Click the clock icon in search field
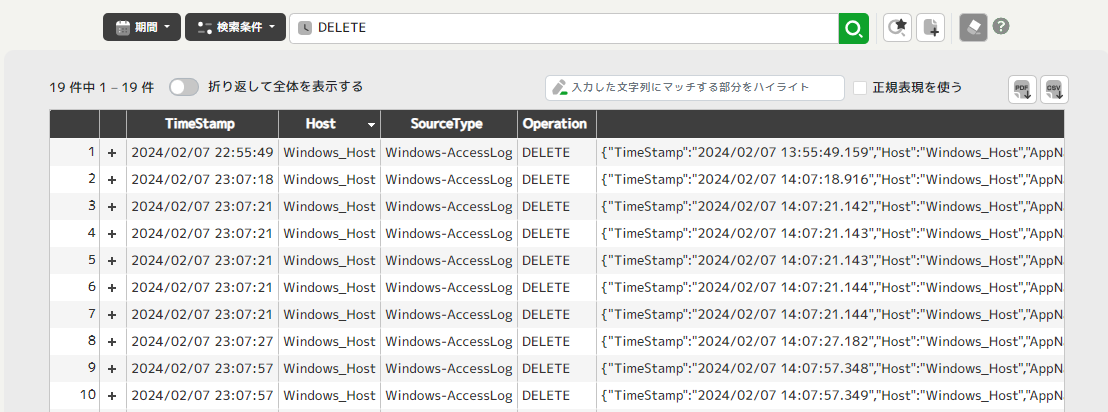Screen dimensions: 1108x412 click(x=305, y=28)
